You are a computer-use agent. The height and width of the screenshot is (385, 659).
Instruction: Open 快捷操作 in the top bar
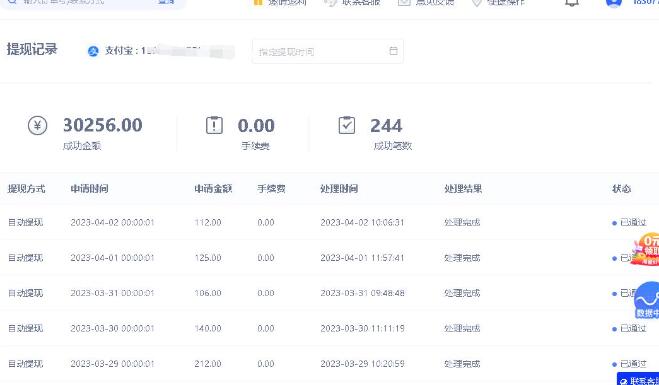[498, 2]
